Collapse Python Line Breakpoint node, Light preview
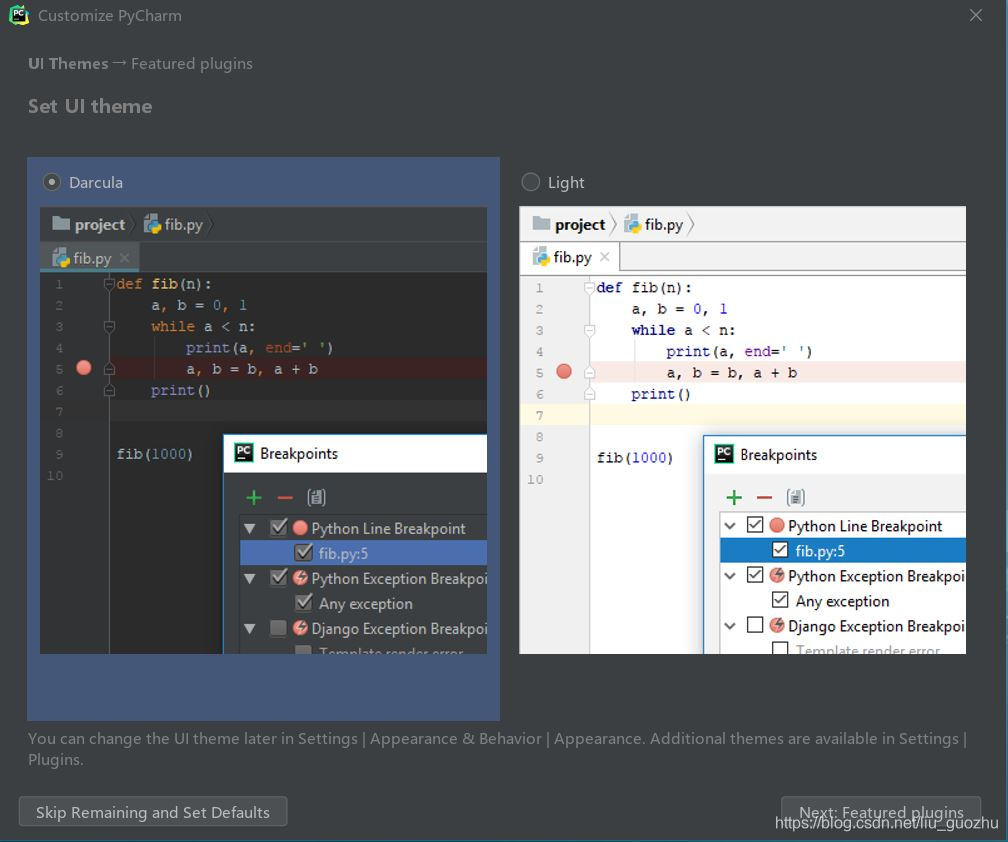The image size is (1008, 842). (730, 526)
